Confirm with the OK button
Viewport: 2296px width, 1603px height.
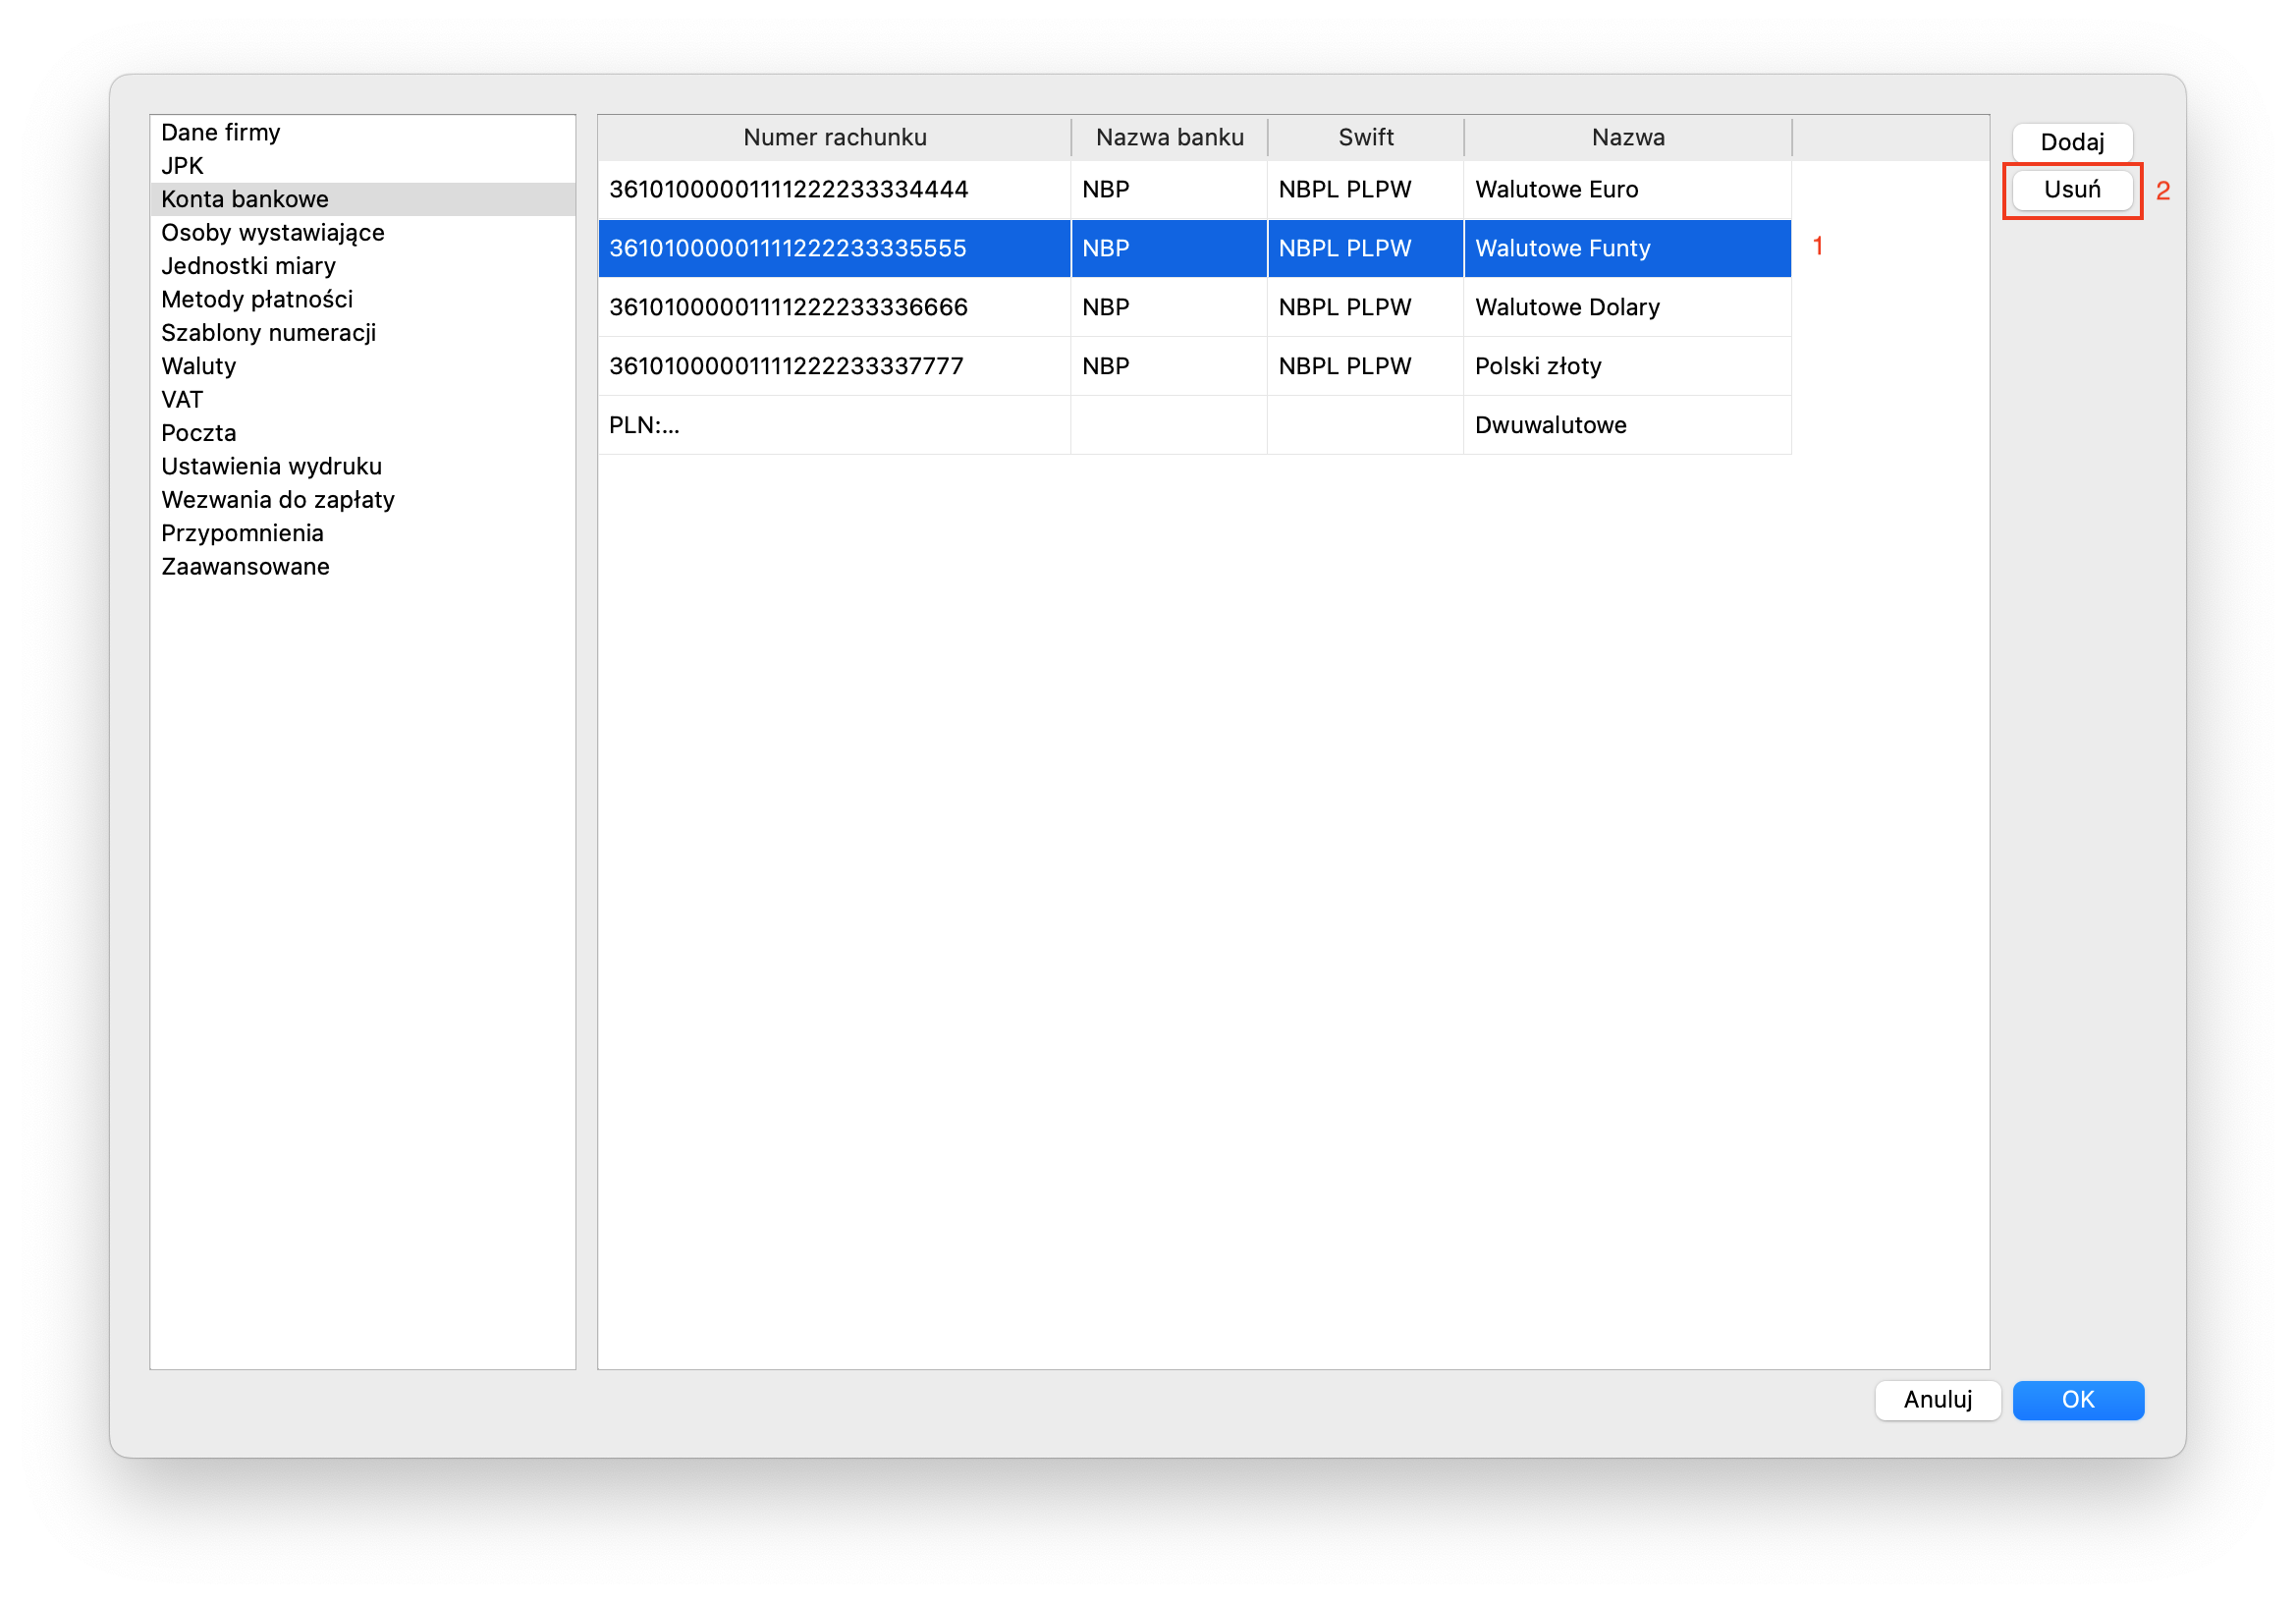2077,1399
